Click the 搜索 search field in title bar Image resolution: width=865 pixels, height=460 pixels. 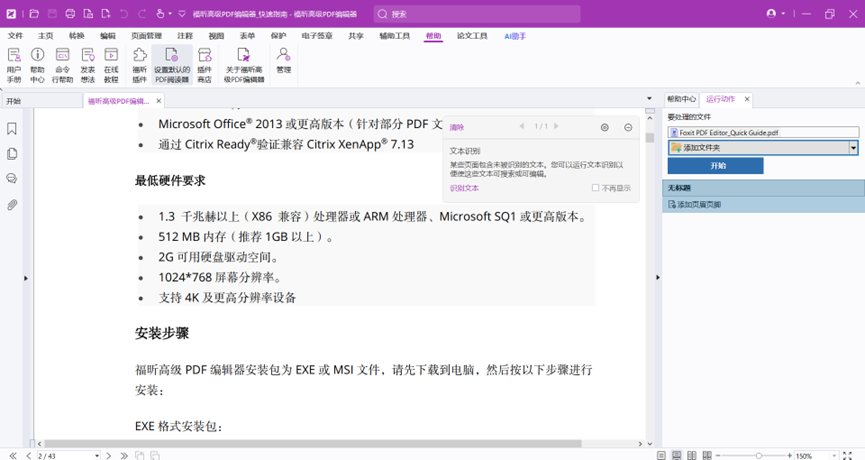(x=477, y=14)
